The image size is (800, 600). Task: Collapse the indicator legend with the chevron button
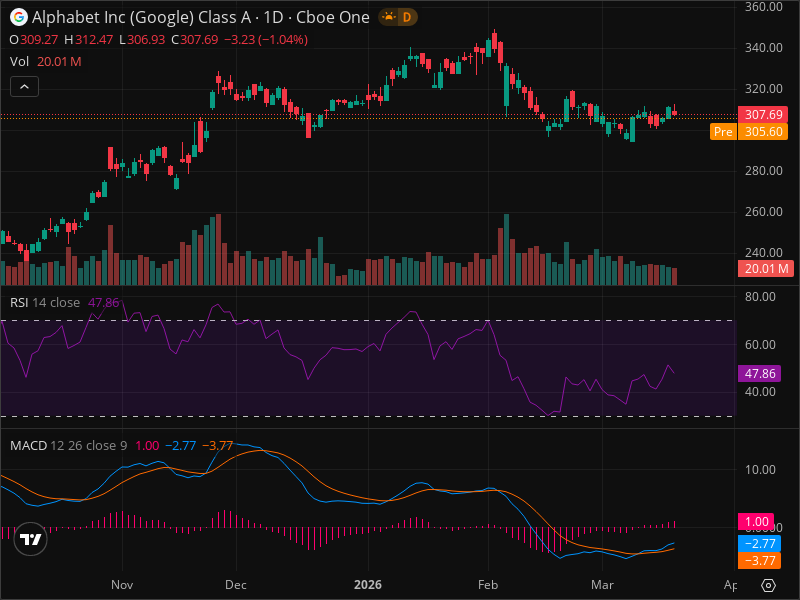tap(24, 87)
